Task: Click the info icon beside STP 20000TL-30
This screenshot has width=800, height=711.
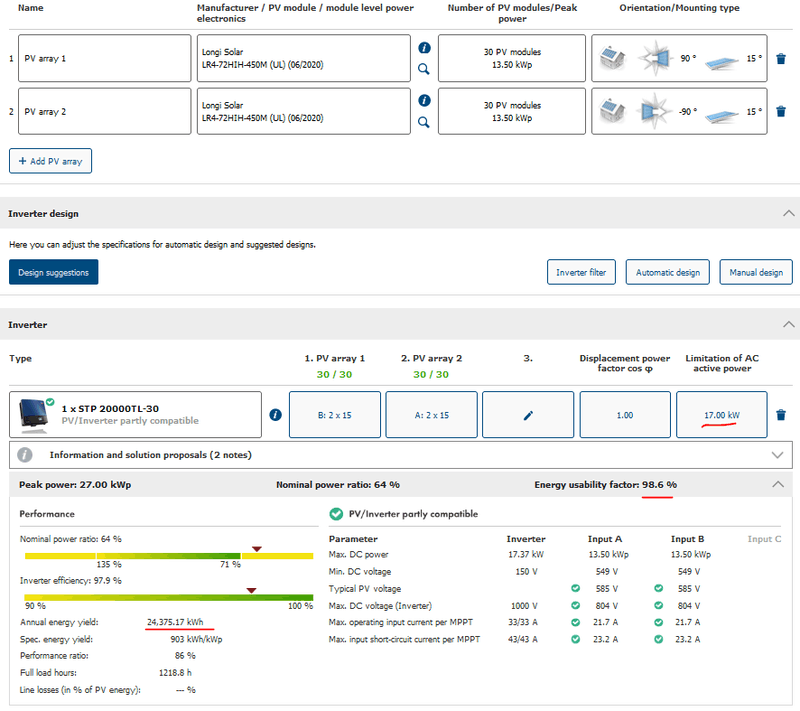Action: point(275,415)
